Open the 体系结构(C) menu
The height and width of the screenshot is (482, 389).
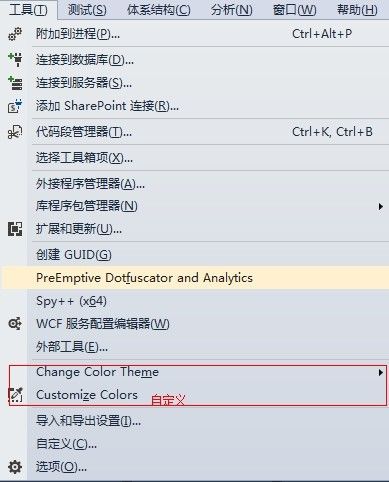point(159,10)
